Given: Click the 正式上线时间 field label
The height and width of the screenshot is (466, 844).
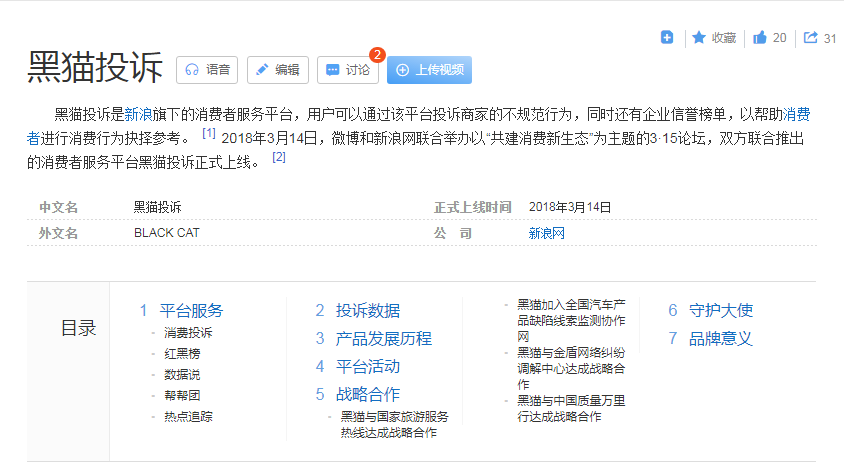Looking at the screenshot, I should (473, 207).
